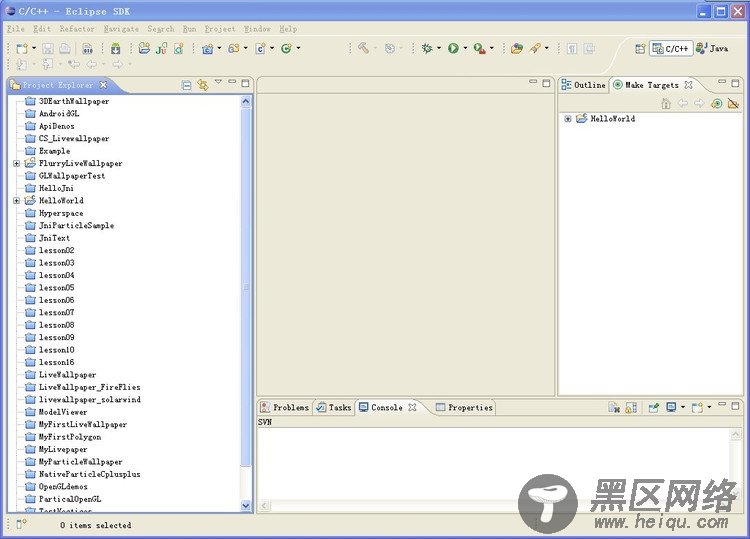The height and width of the screenshot is (539, 750).
Task: Close the Console view tab
Action: (412, 407)
